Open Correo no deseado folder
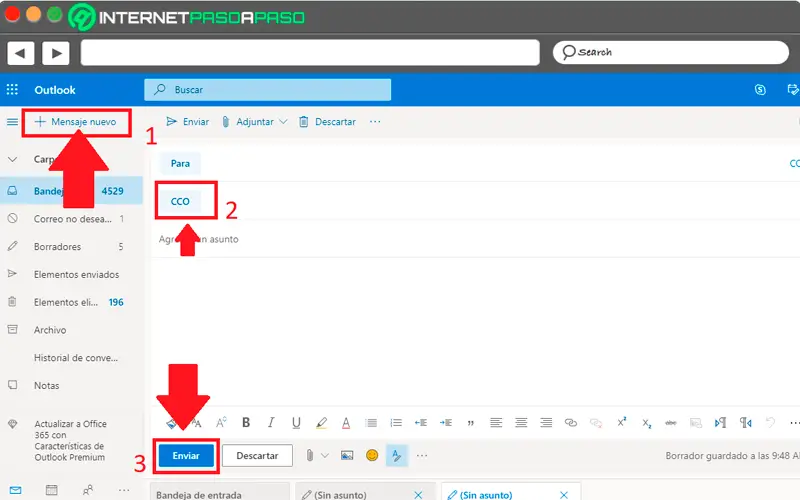800x500 pixels. (x=71, y=219)
